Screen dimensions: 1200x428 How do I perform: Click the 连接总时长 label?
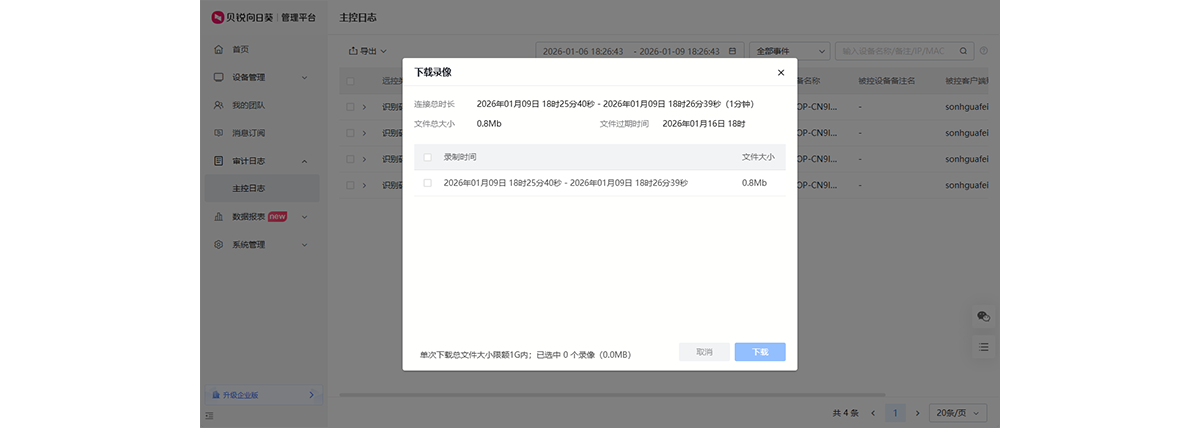coord(434,104)
